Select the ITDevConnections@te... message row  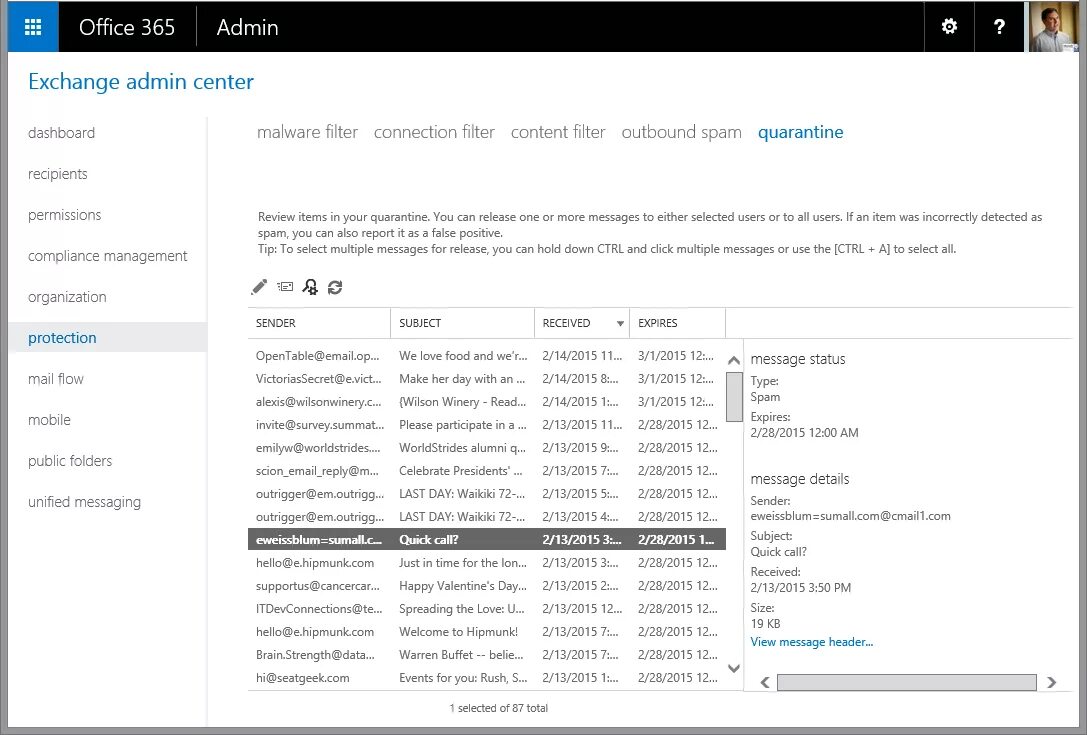(x=487, y=608)
